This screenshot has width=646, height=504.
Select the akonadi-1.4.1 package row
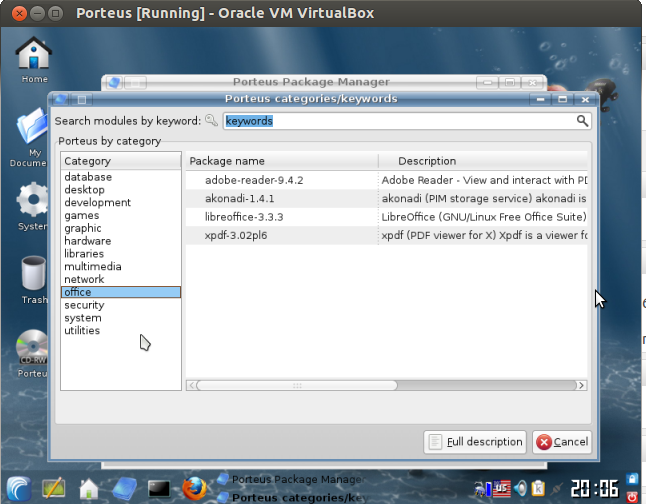pyautogui.click(x=386, y=199)
